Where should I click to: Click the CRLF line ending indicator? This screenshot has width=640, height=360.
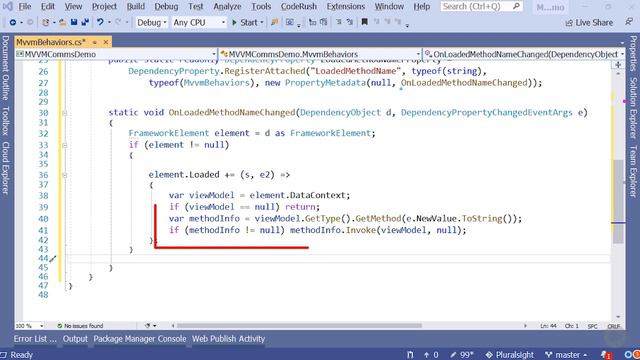pos(613,326)
